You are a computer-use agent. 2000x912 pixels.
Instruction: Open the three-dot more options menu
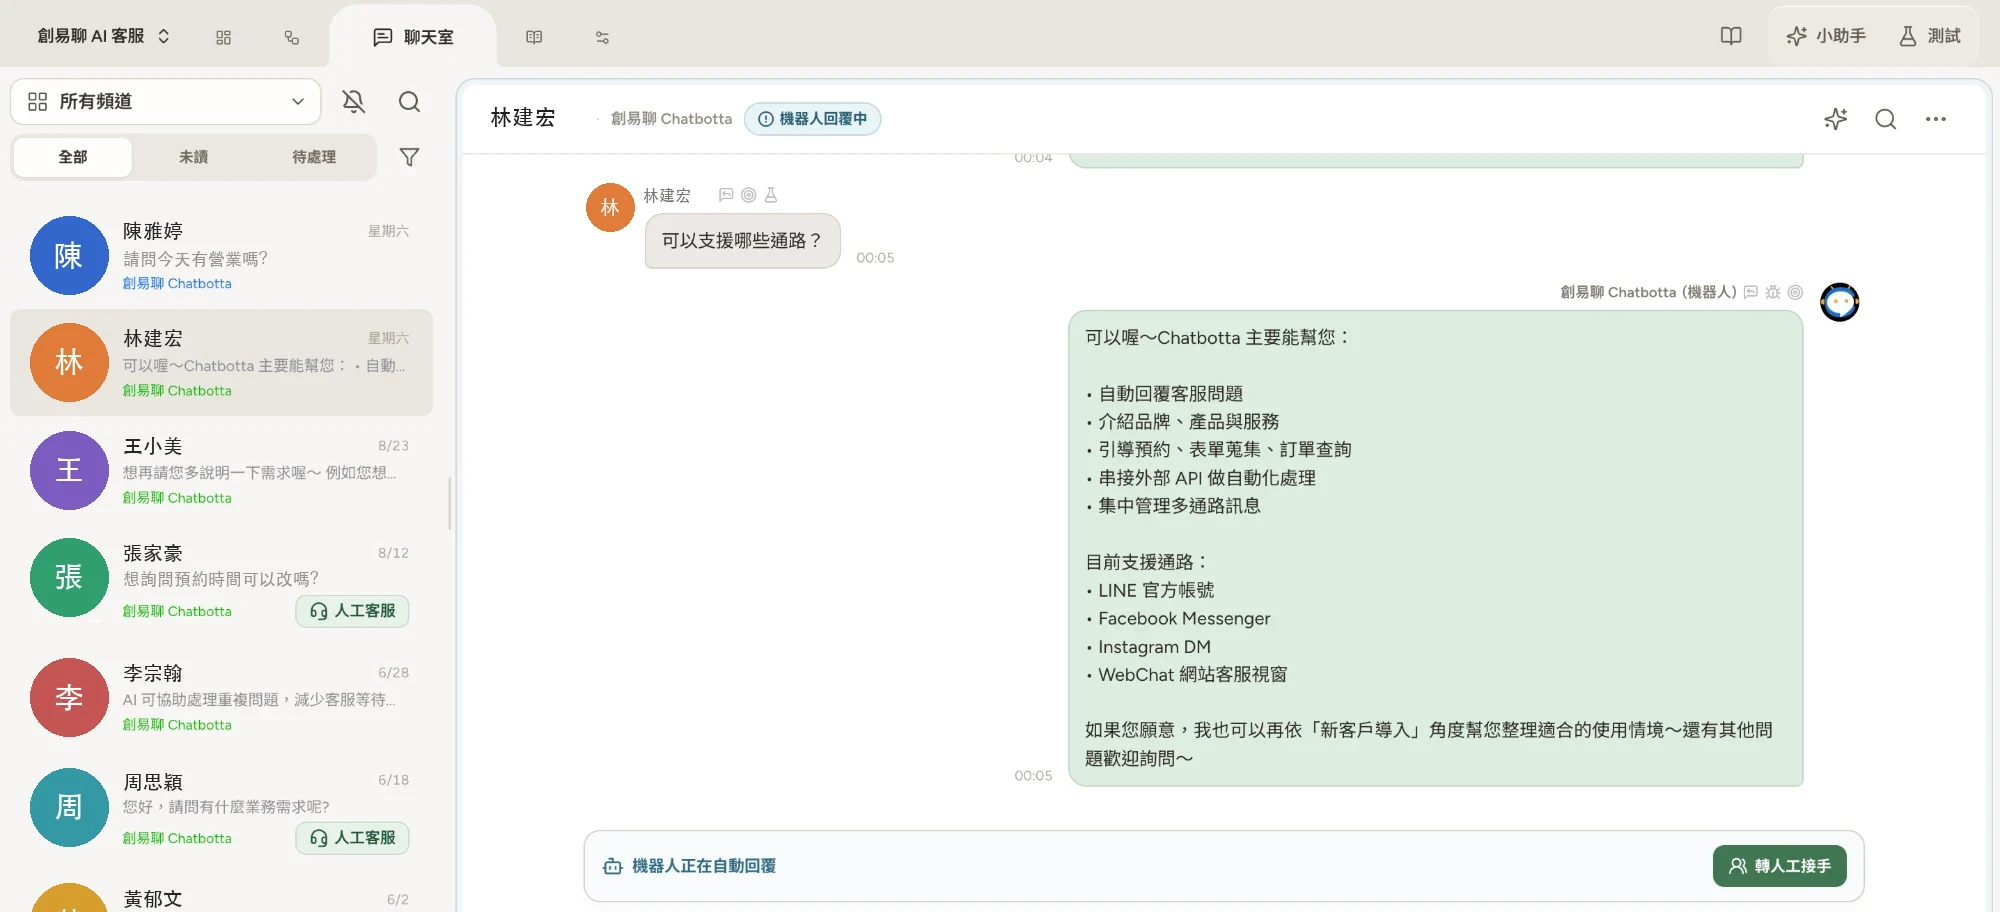pos(1936,119)
